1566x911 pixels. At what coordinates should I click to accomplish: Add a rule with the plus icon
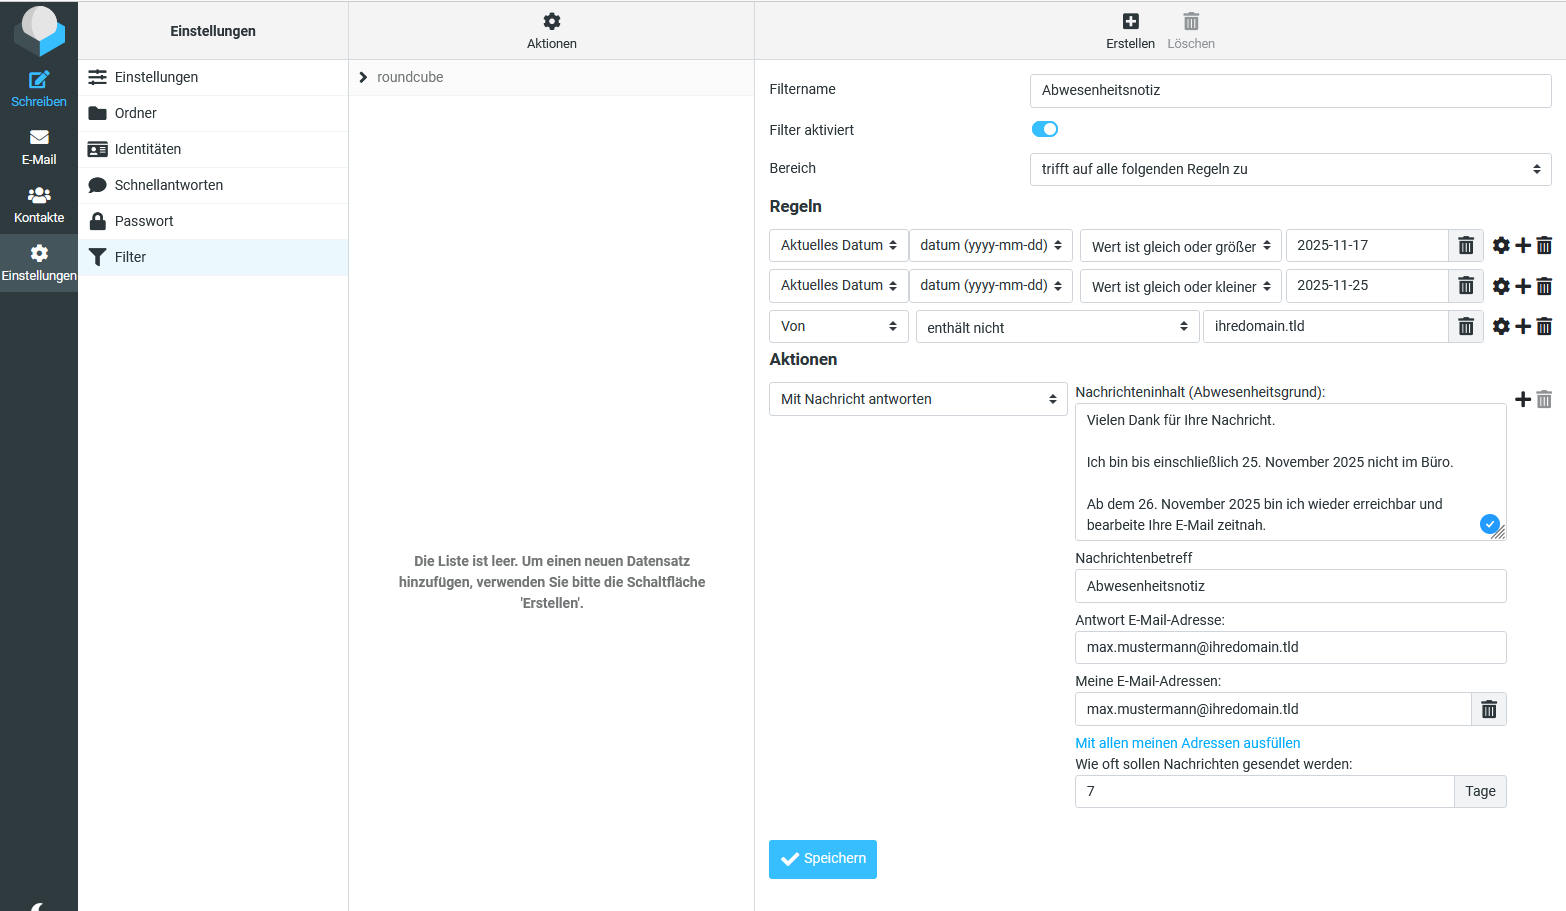pos(1522,245)
